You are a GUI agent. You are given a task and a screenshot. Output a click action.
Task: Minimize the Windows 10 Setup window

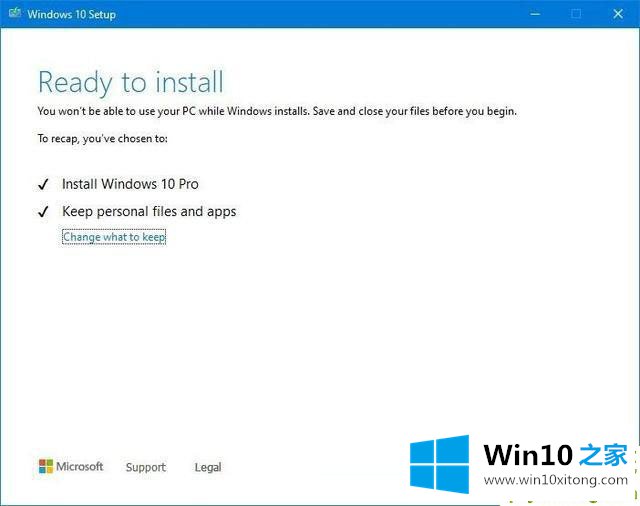pos(535,14)
